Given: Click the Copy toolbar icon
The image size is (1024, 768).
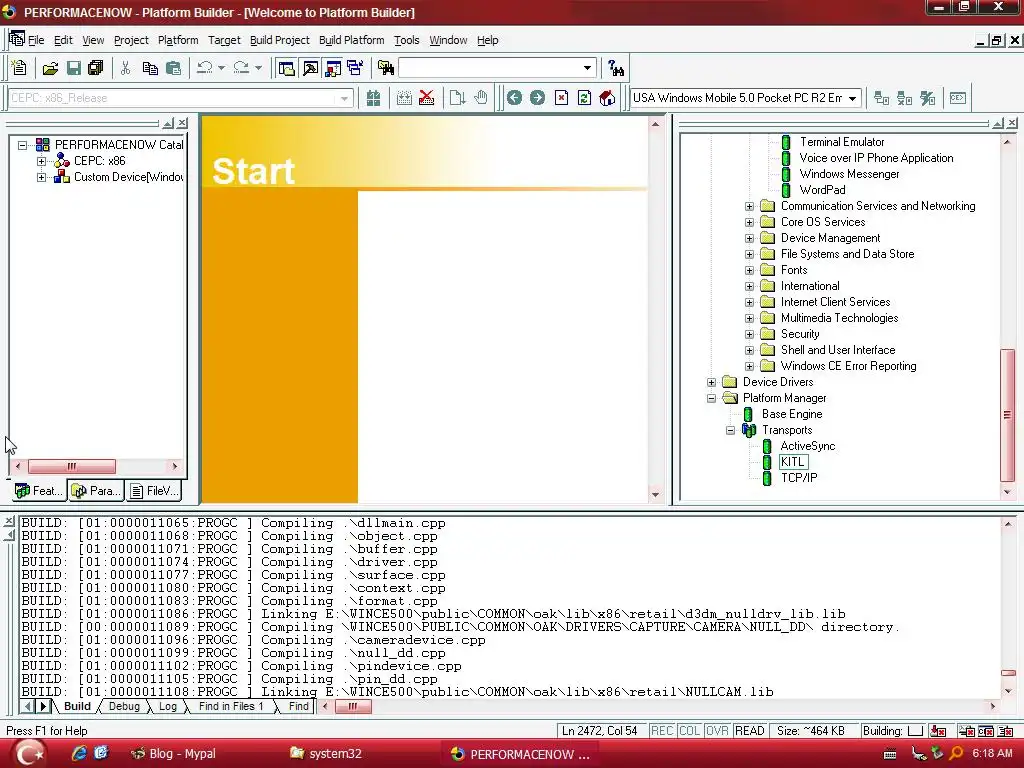Looking at the screenshot, I should pos(150,68).
